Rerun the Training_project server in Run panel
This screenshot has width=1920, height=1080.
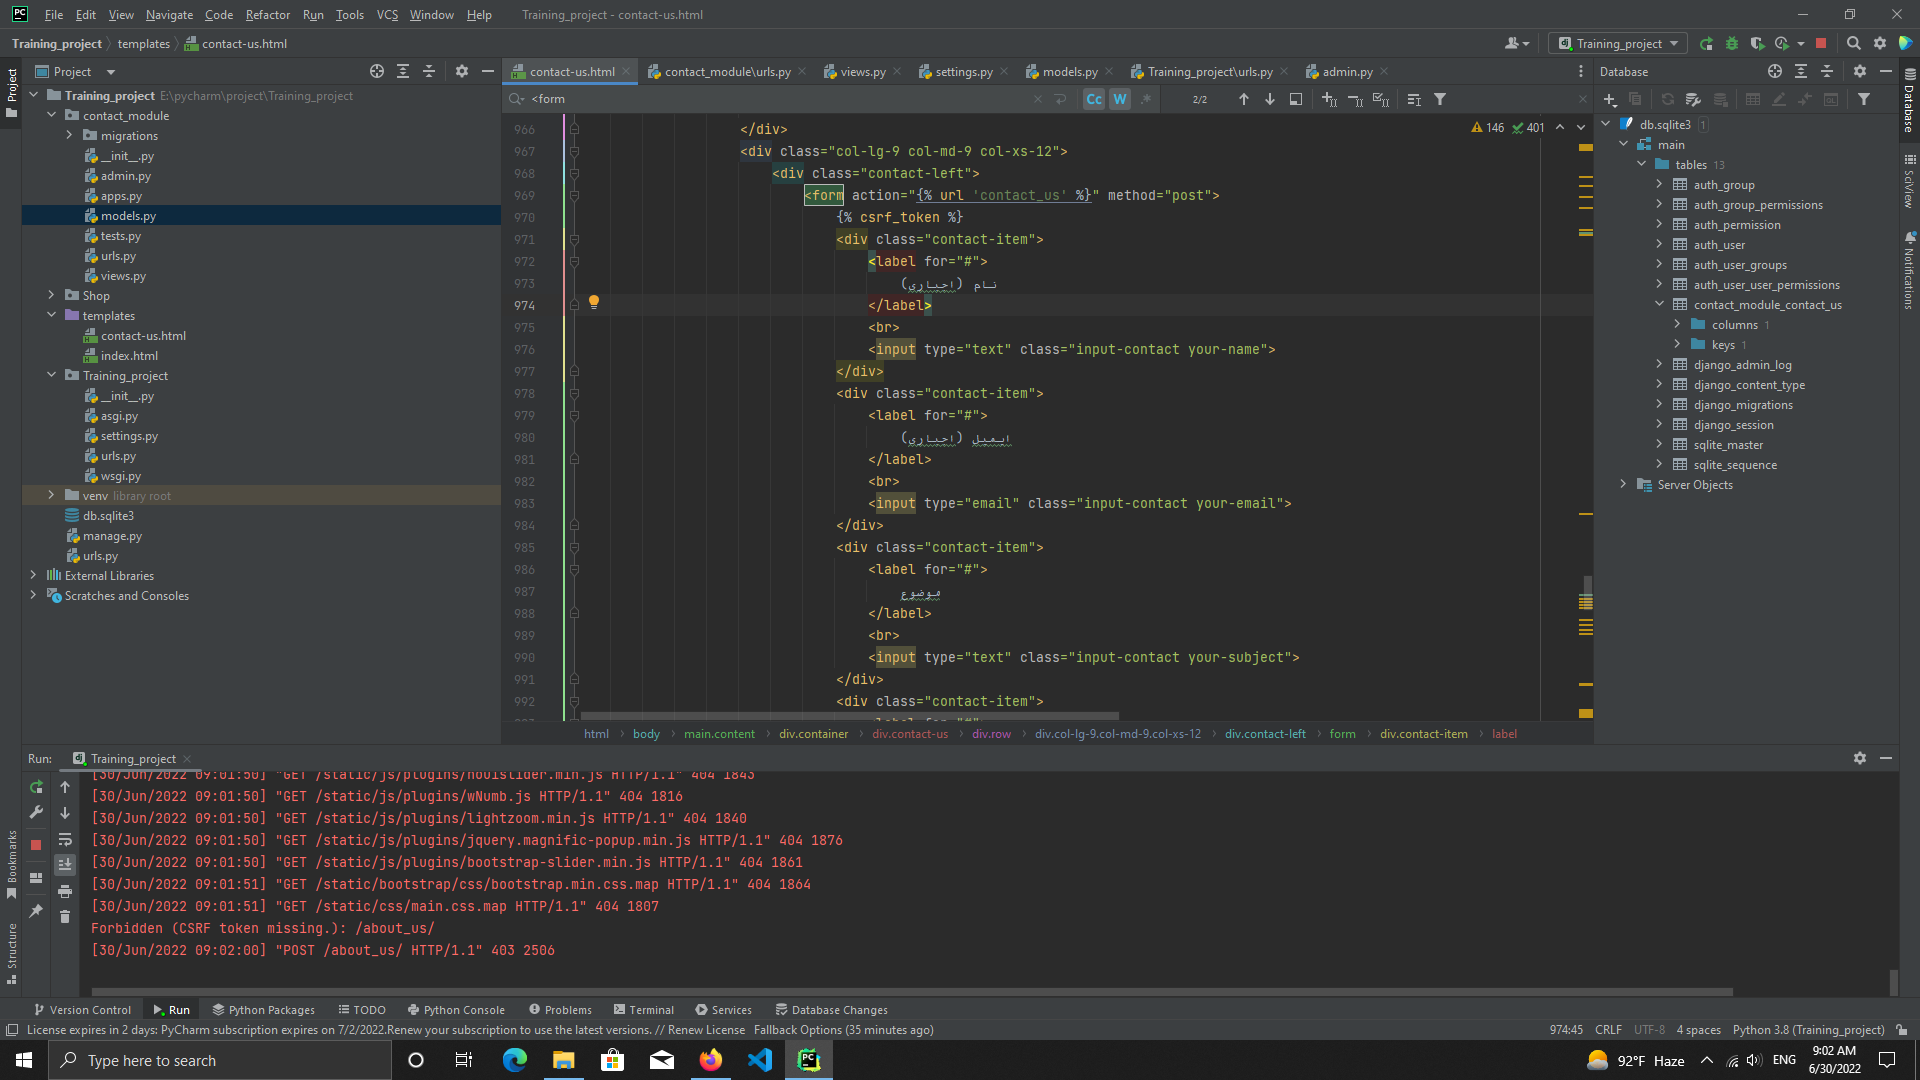[36, 787]
